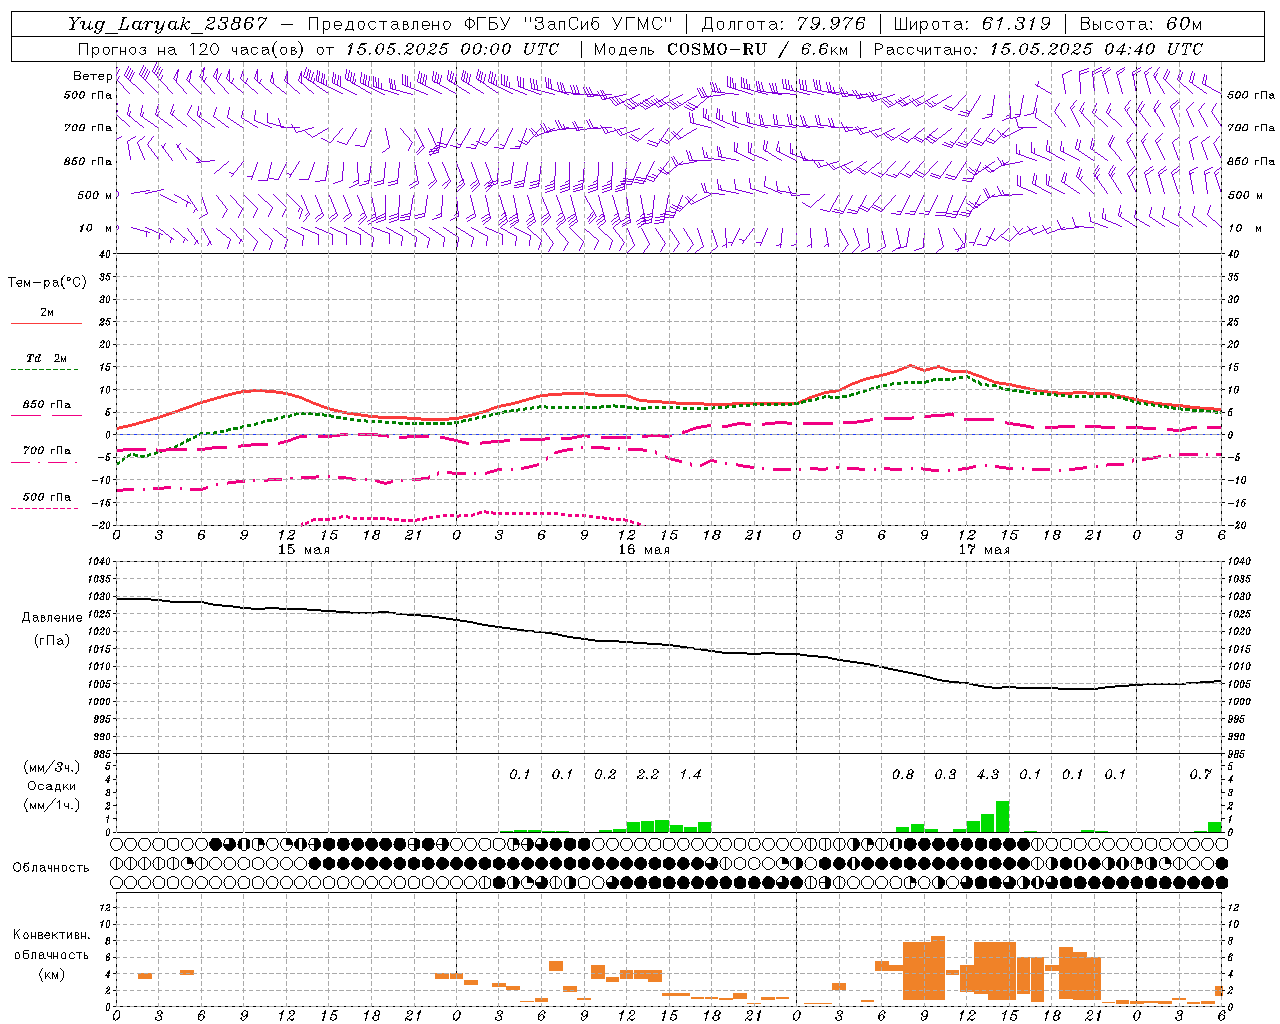Click the Осадки precipitation label
1280x1024 pixels.
click(52, 786)
